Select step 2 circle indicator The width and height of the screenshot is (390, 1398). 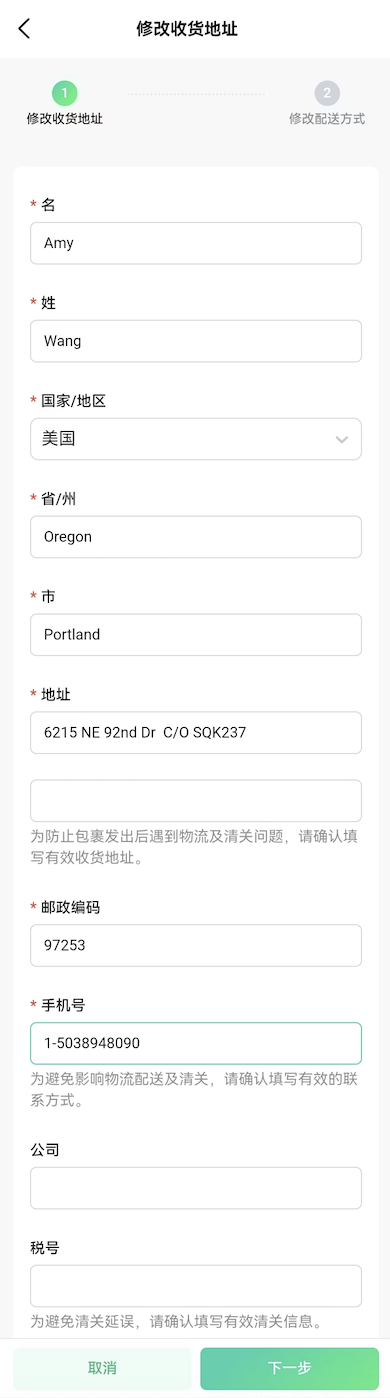tap(326, 93)
